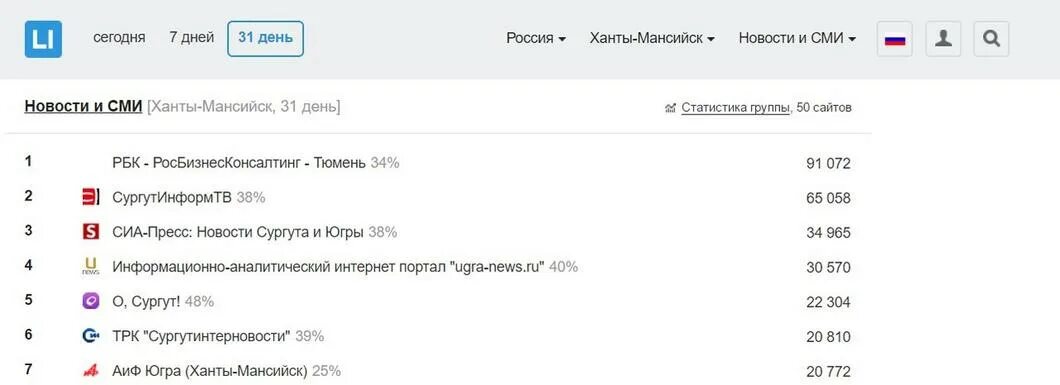Click the purple О, Сургут! favicon

point(91,301)
